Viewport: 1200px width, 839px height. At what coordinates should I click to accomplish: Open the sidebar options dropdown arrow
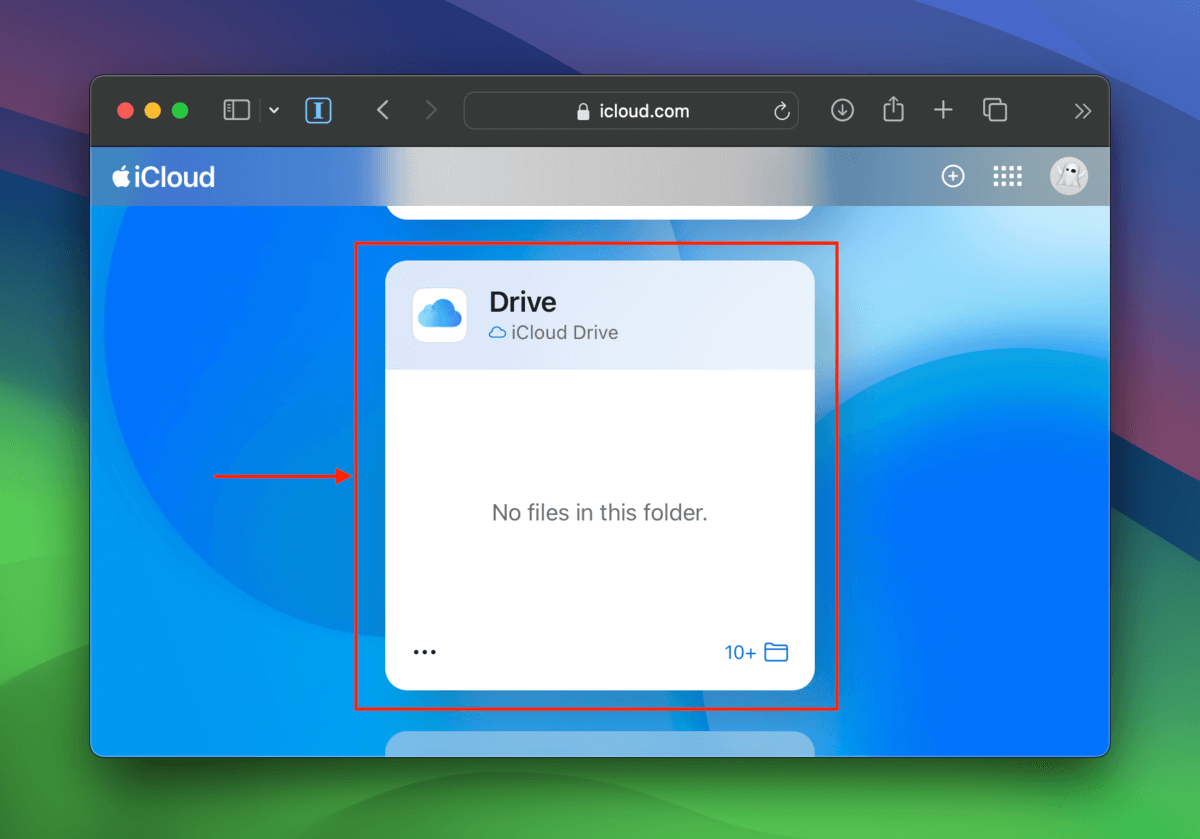[274, 110]
